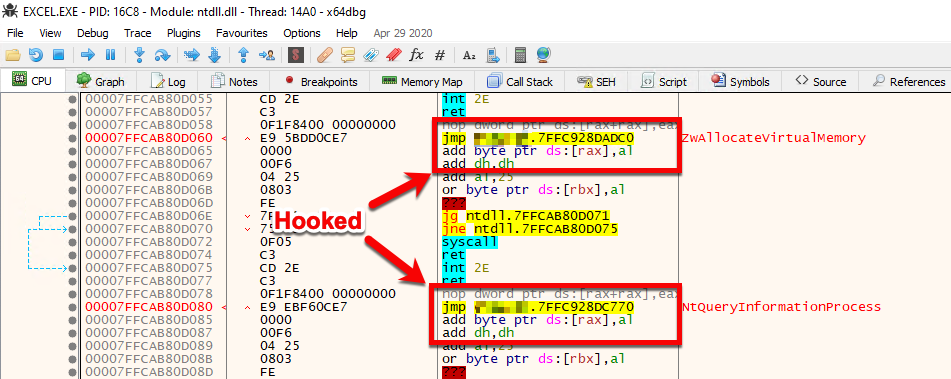
Task: Click the Restart debugging icon
Action: click(x=36, y=55)
